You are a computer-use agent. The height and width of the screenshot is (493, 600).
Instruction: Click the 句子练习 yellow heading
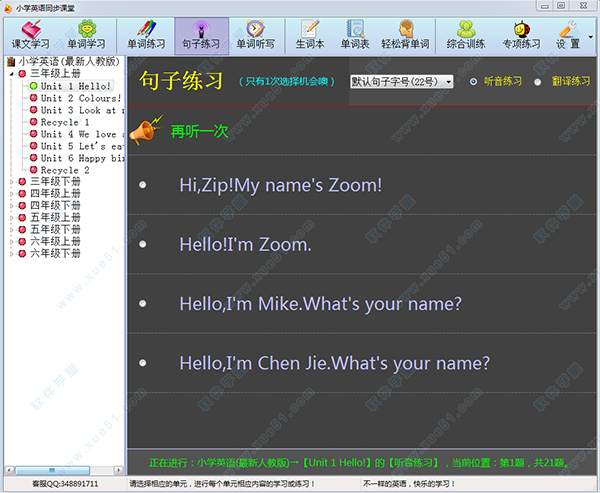[181, 80]
